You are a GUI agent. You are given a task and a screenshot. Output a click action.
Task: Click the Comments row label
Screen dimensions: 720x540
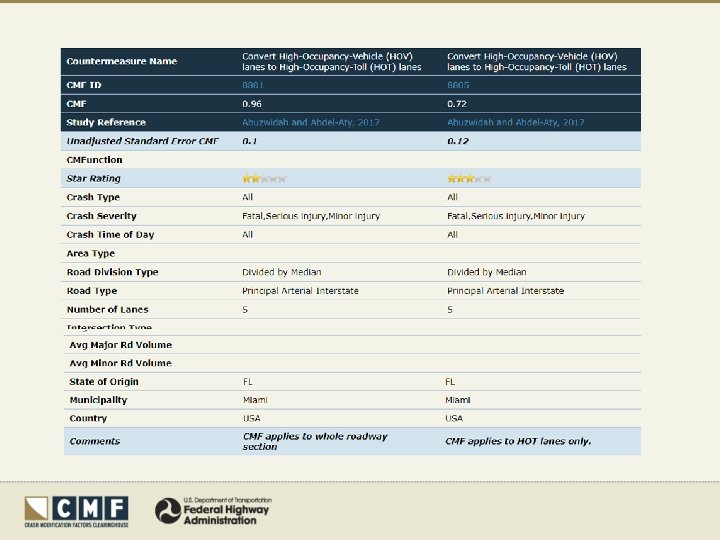pos(95,441)
